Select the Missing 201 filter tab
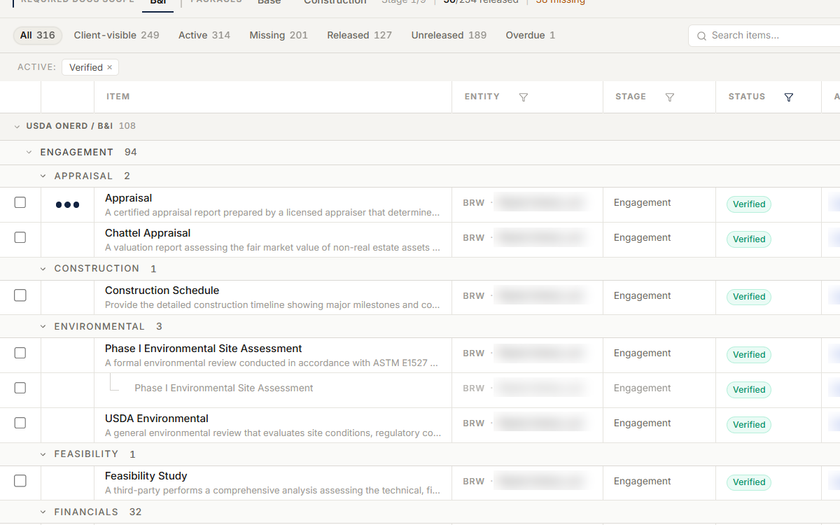 pos(279,35)
